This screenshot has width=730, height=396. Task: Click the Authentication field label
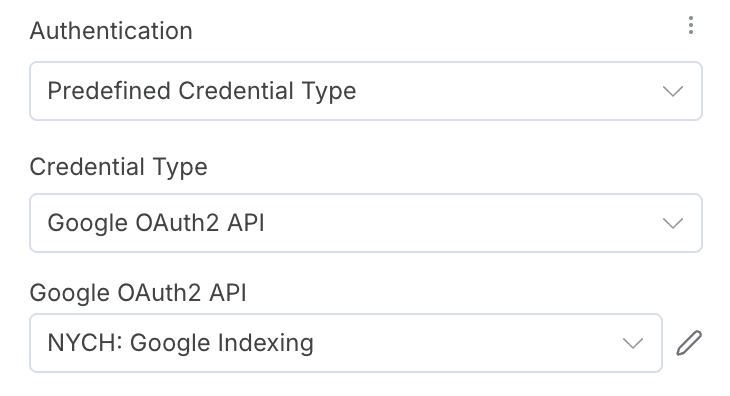[111, 31]
